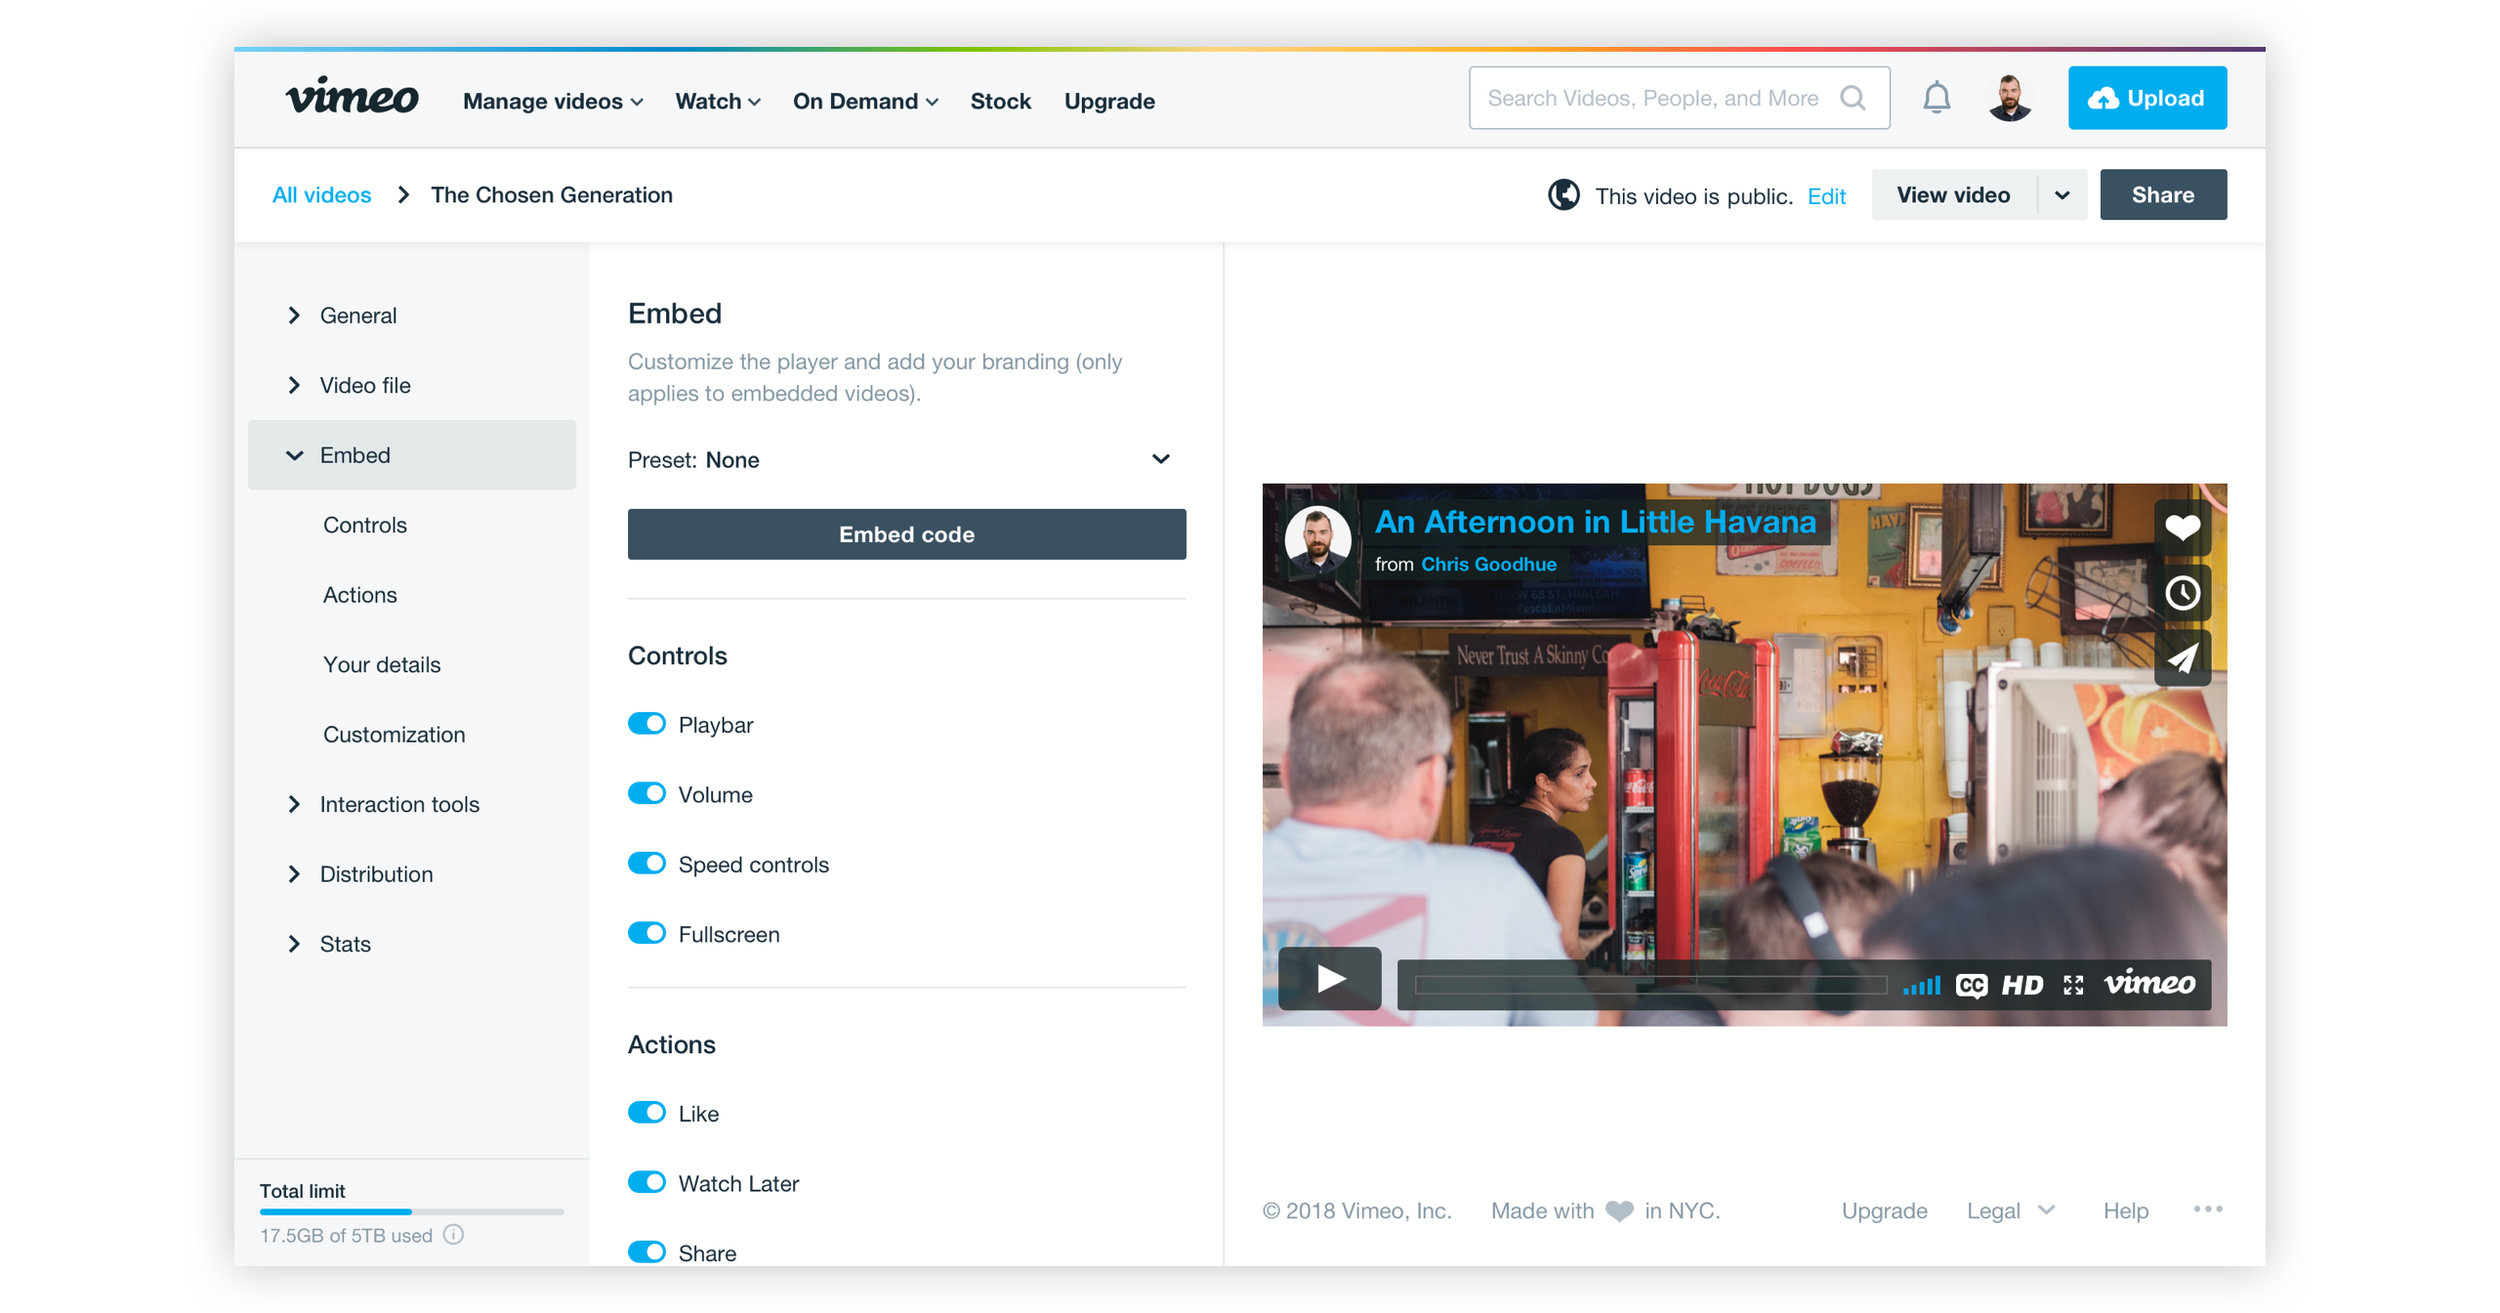Click the Upload button
Viewport: 2500px width, 1313px height.
(x=2147, y=98)
